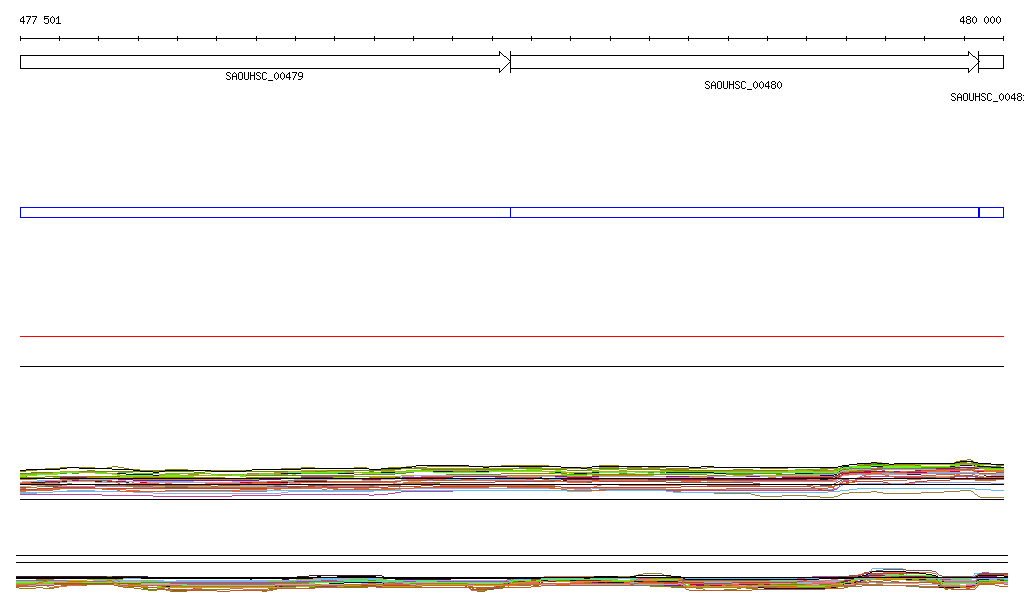
Task: Click the double black line above the bottom plot
Action: (512, 558)
